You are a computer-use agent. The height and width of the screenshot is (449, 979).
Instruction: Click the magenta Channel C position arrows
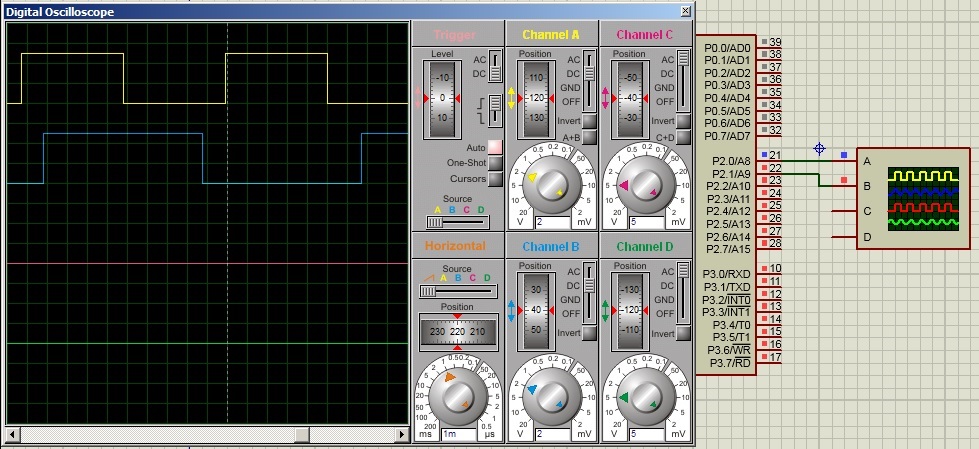coord(605,99)
